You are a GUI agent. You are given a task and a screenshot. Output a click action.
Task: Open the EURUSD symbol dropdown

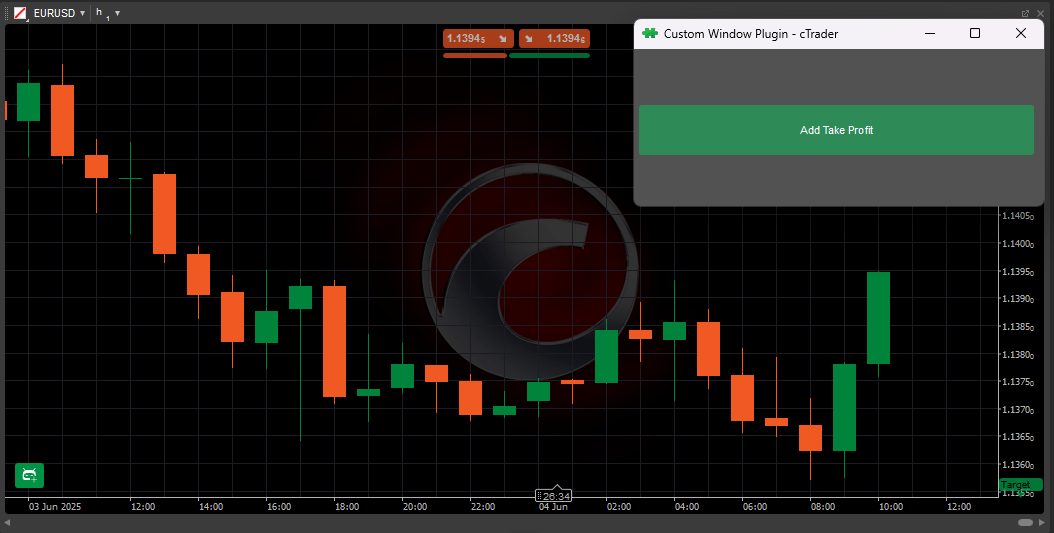[82, 13]
